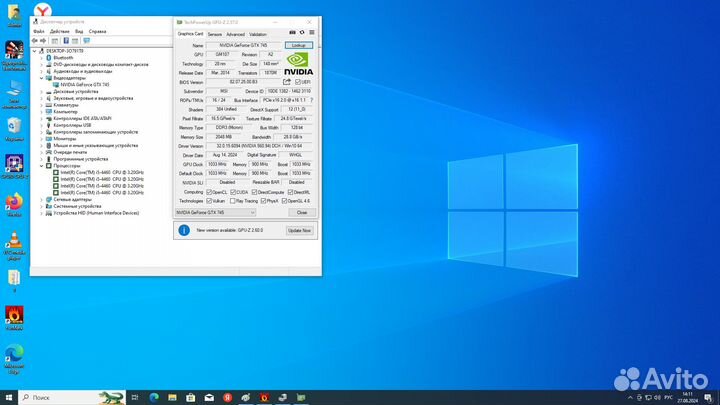Select NVIDIA GeForce GTX 745 in device tree
Screen dimensions: 720x405
84,85
